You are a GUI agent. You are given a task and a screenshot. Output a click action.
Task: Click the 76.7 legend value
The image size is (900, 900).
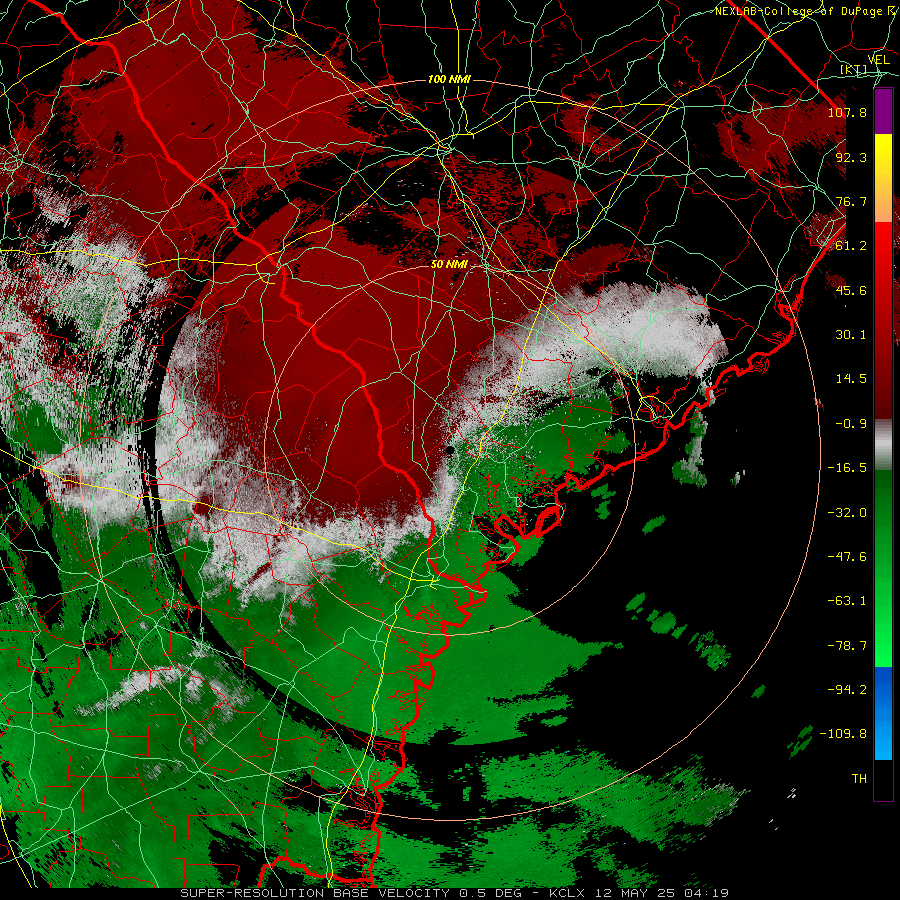[851, 201]
